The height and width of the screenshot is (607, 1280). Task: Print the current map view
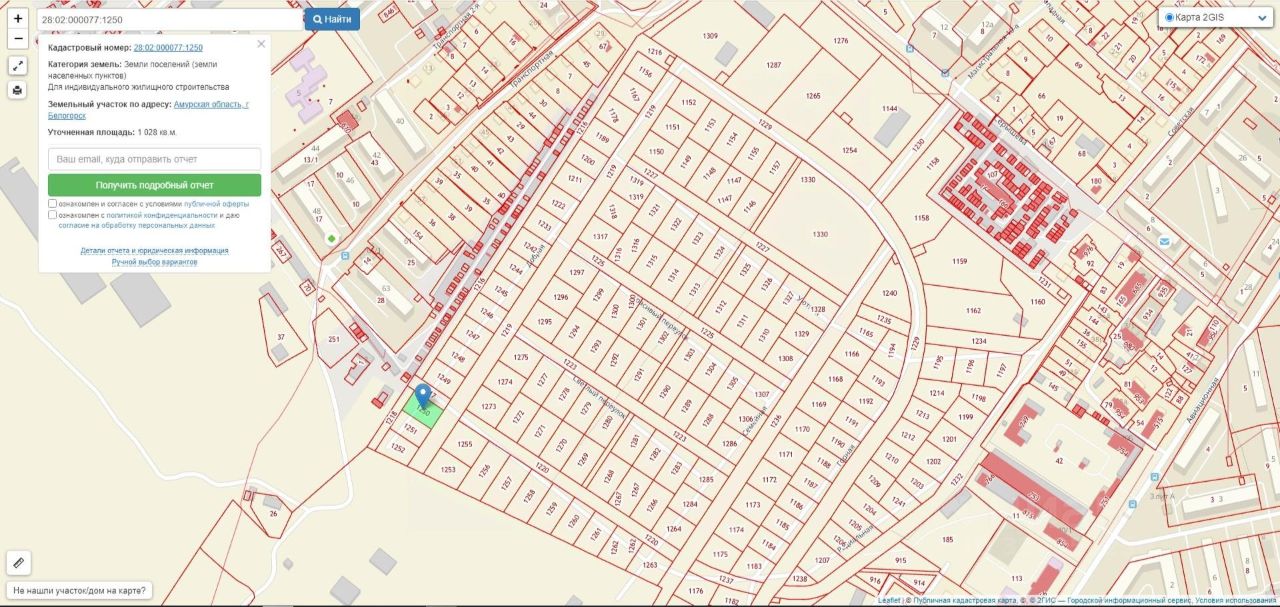pyautogui.click(x=18, y=90)
